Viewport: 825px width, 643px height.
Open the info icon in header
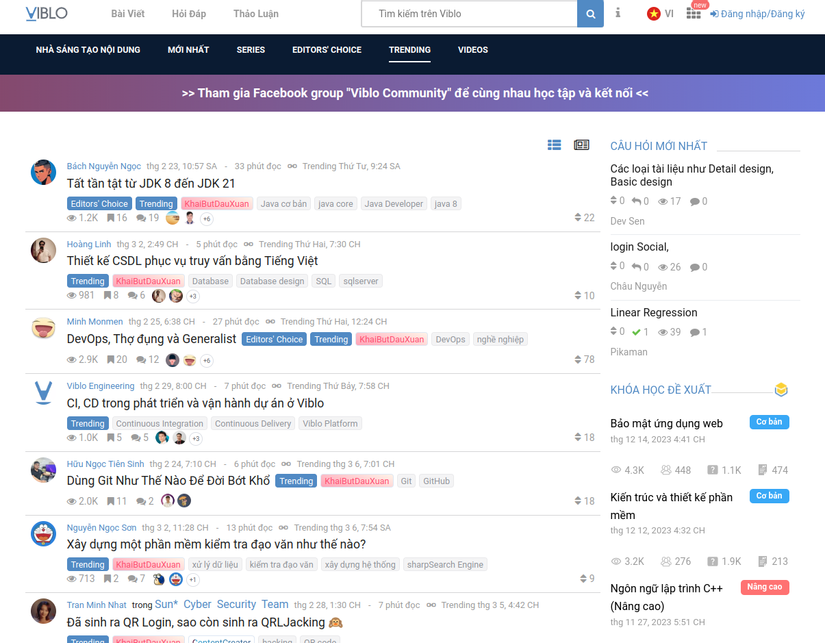coord(618,13)
